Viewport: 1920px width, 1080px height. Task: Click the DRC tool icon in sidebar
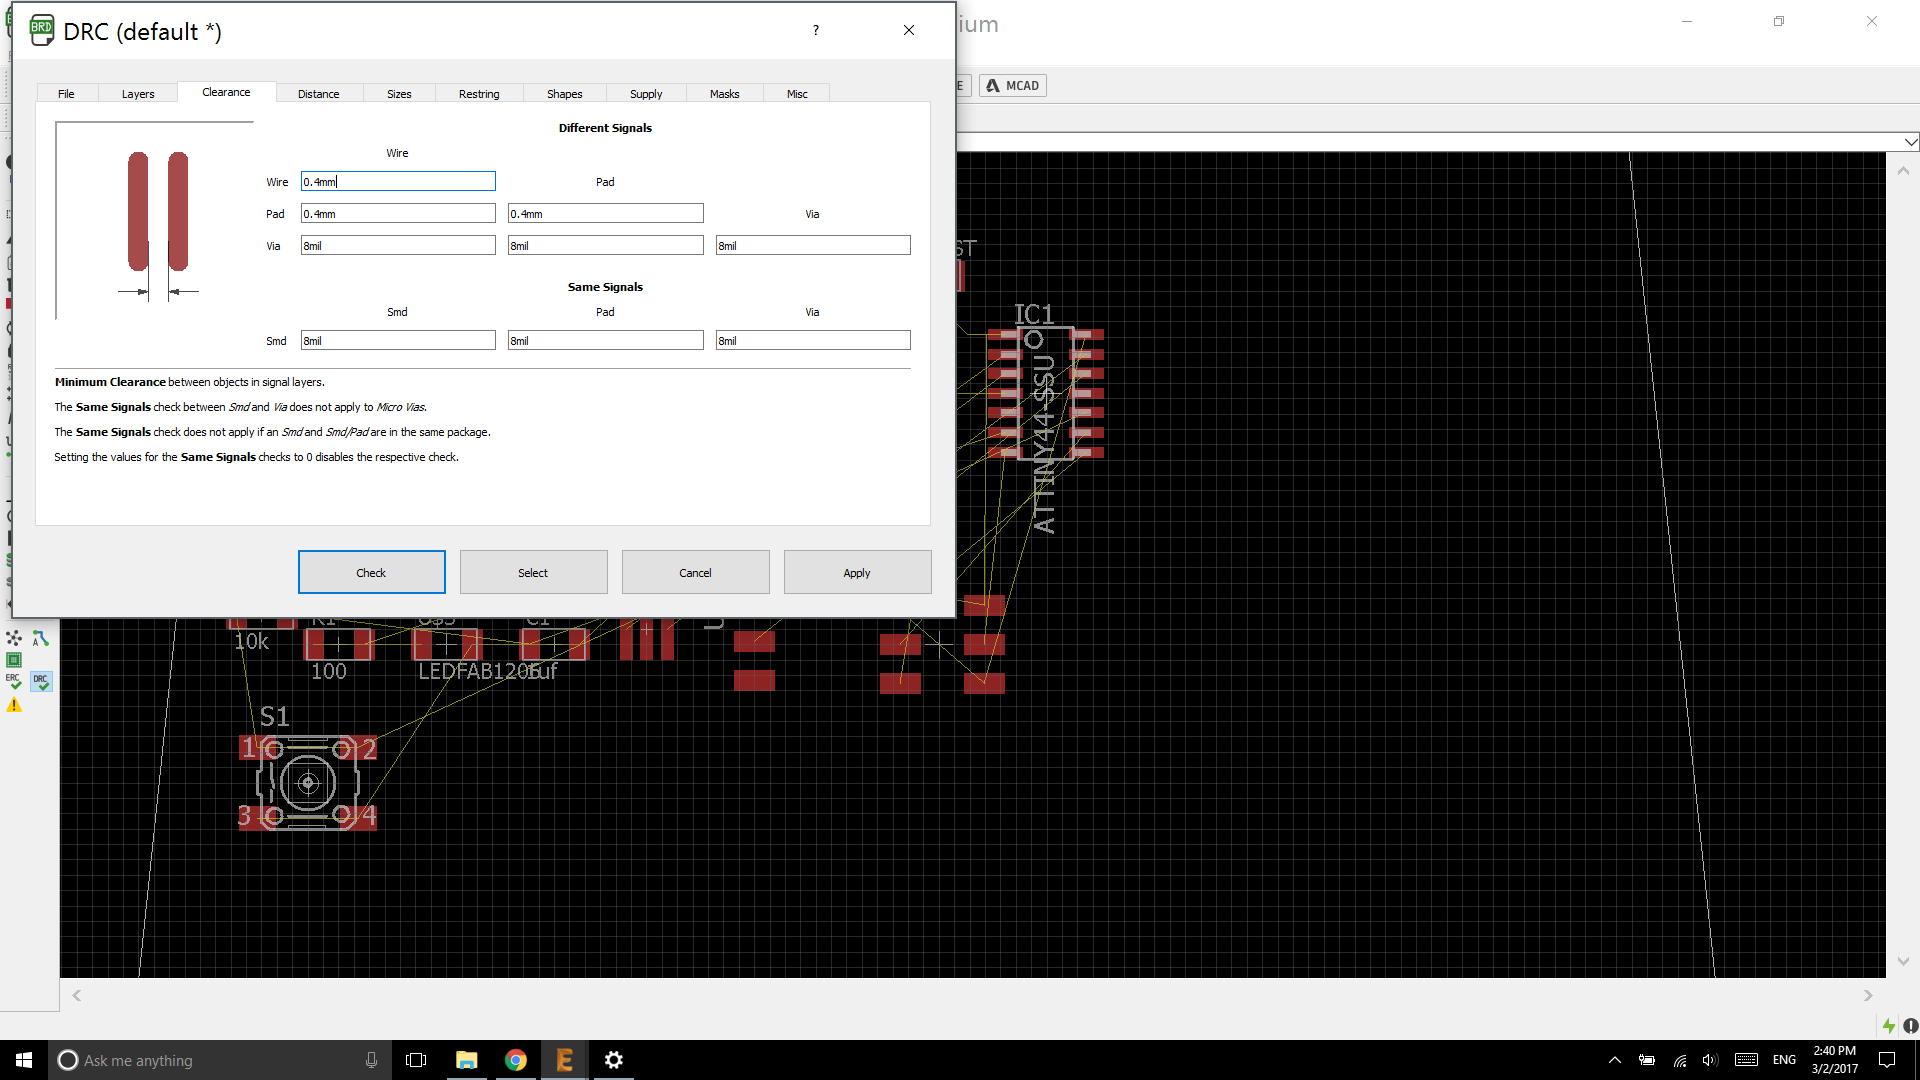(41, 681)
